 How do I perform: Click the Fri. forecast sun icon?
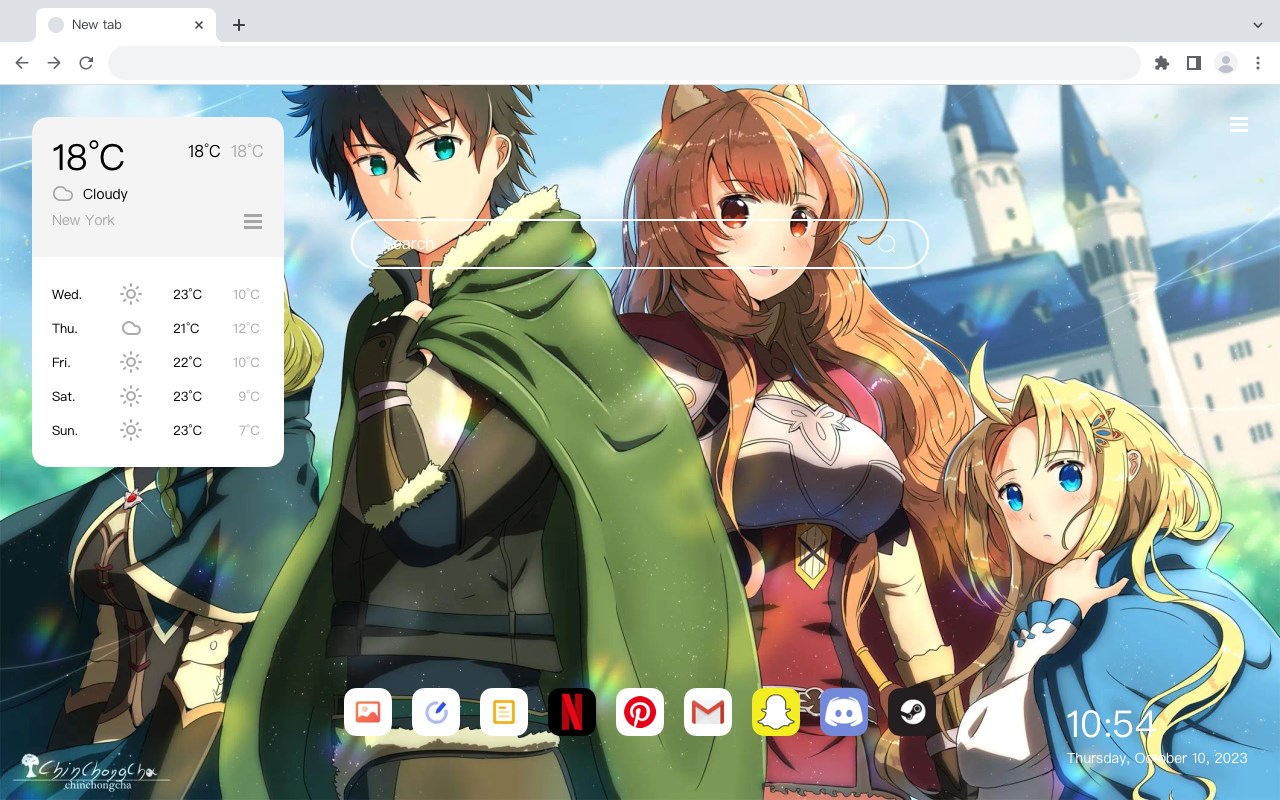[131, 362]
